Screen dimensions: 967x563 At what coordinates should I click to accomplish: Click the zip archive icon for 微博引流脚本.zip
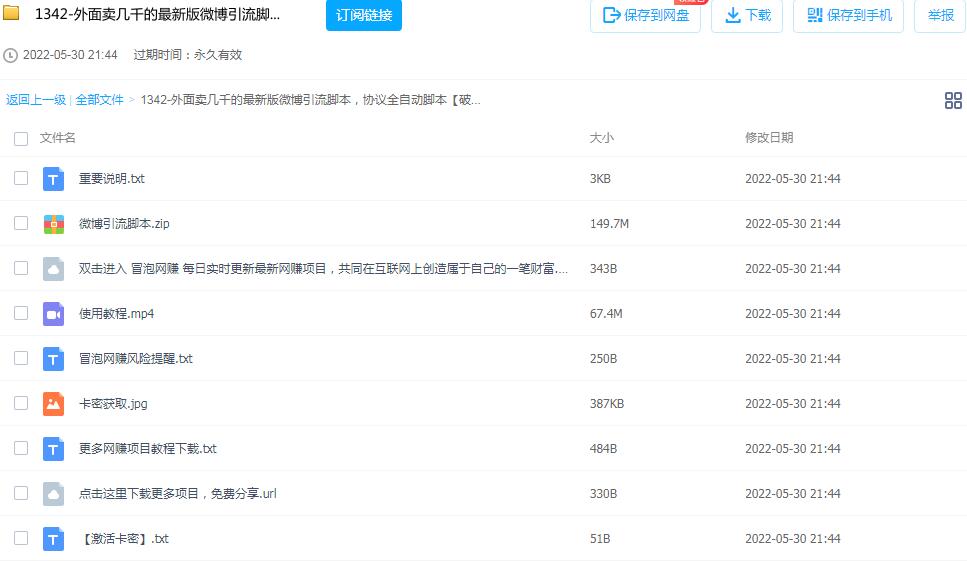click(x=54, y=224)
